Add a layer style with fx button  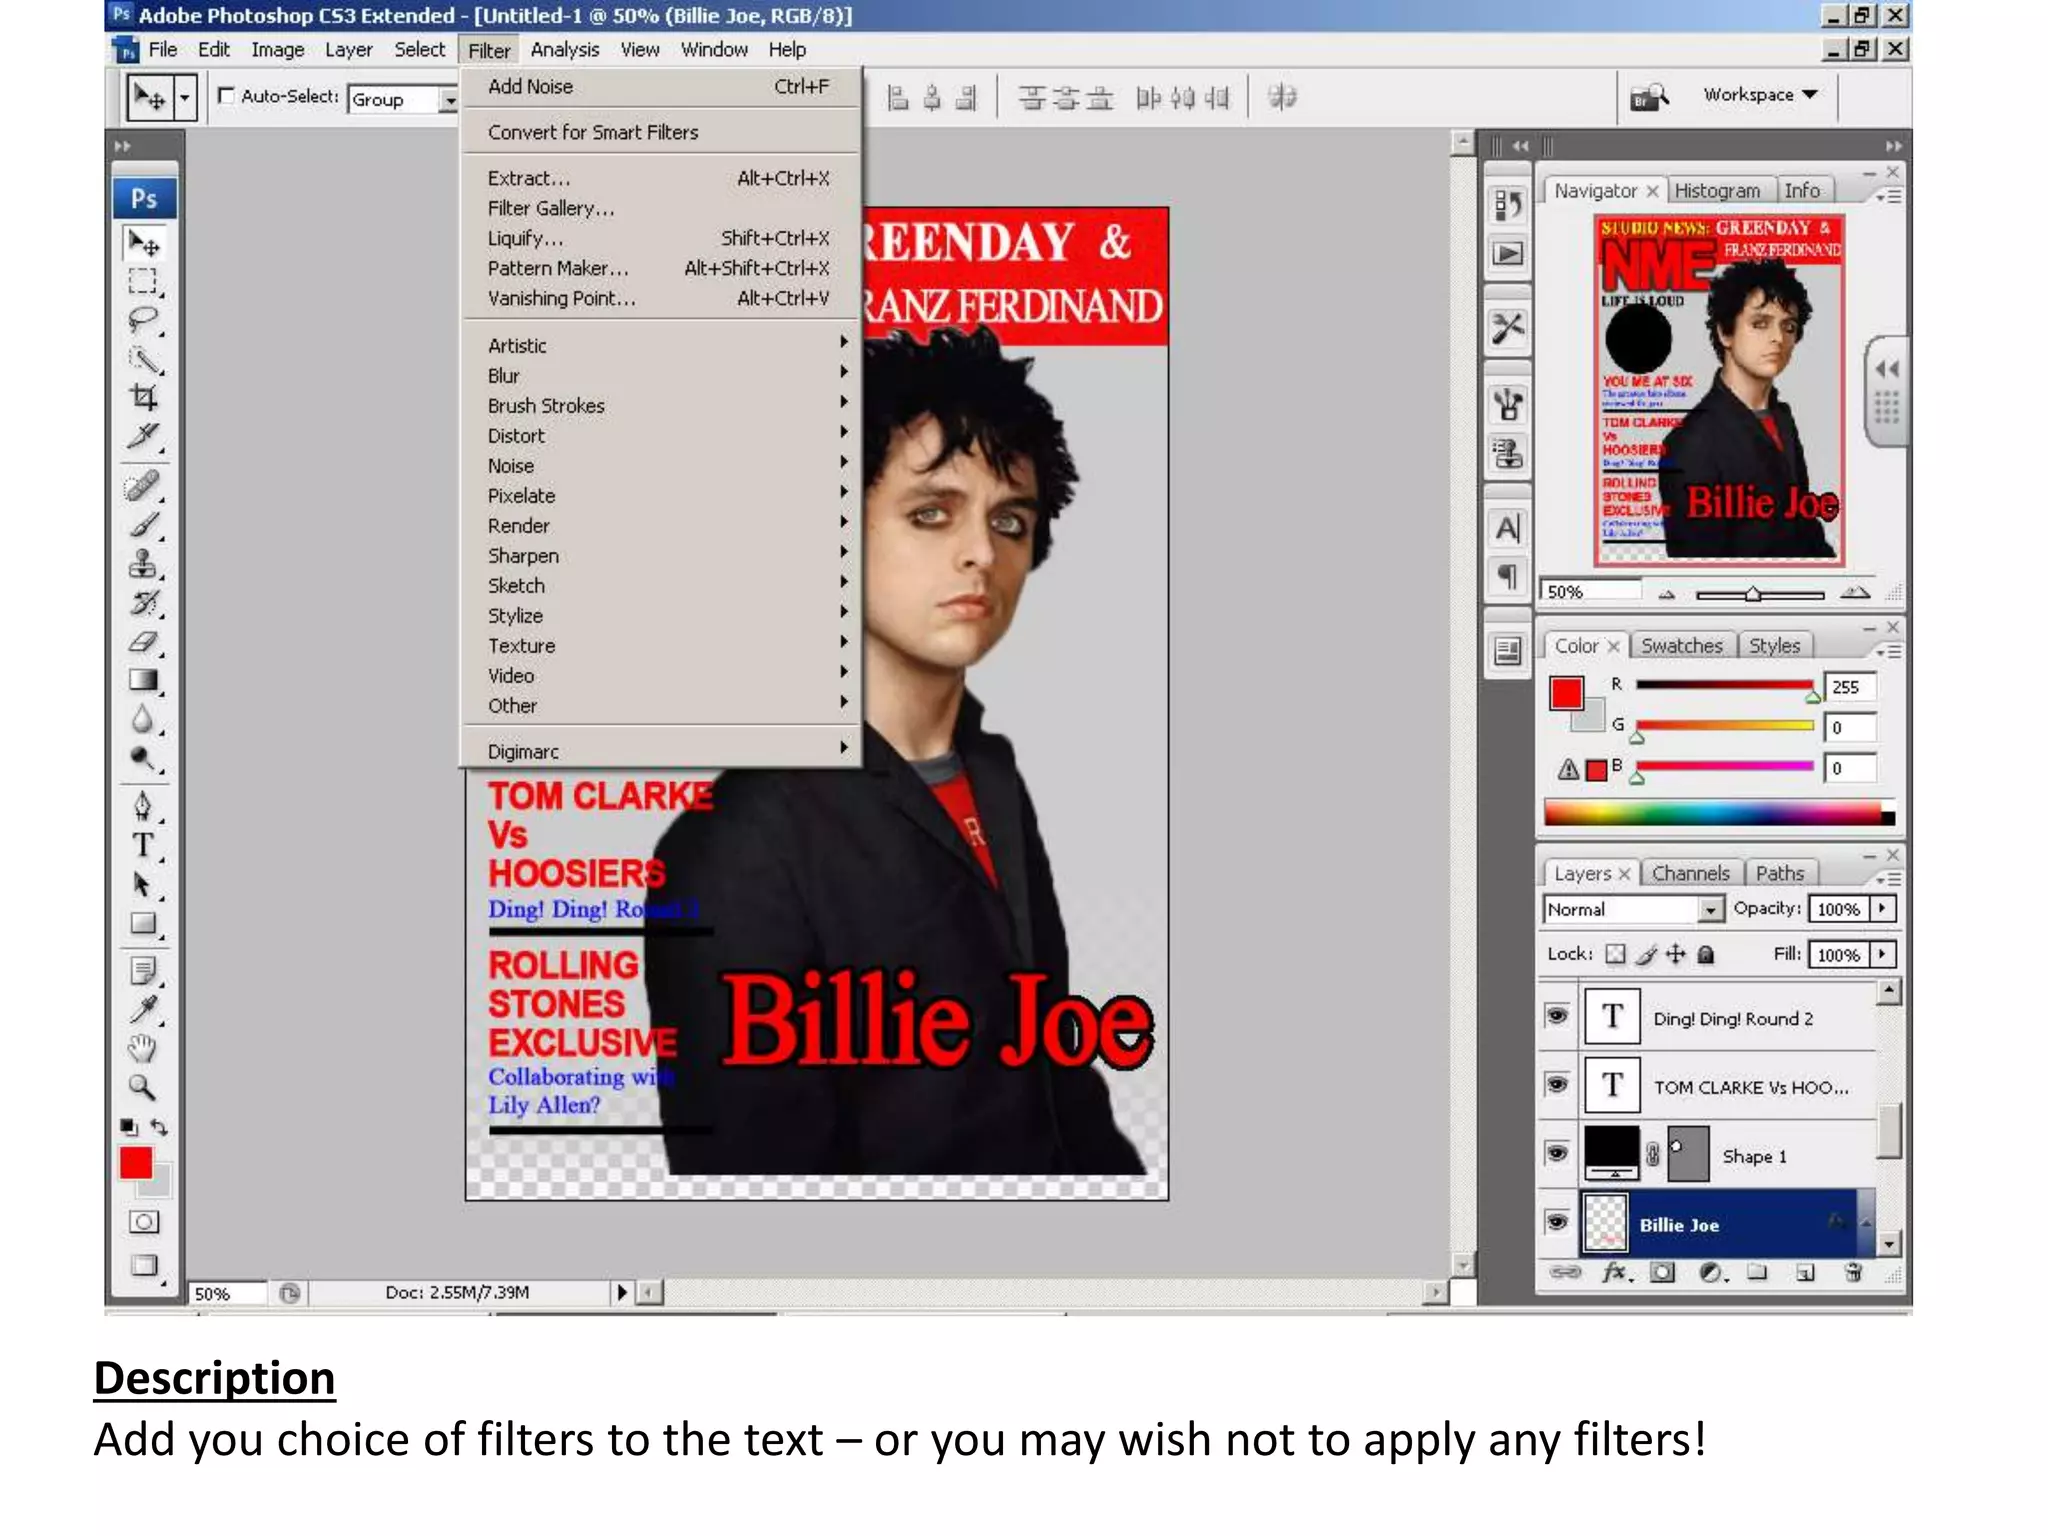(x=1615, y=1272)
